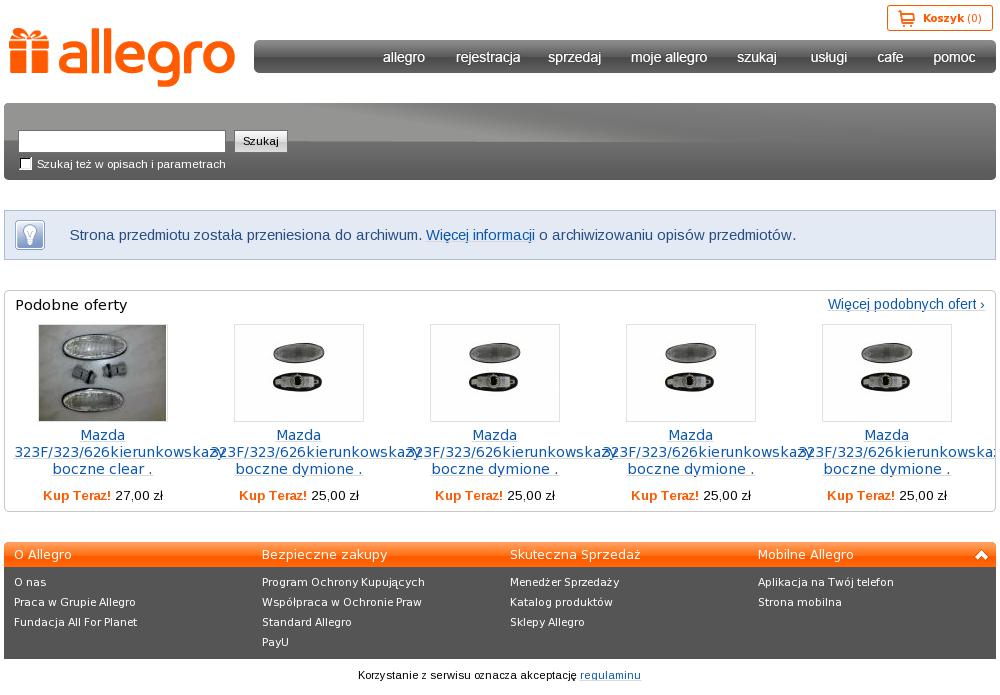Open the regulaminu terms link
Image resolution: width=1000 pixels, height=695 pixels.
coord(610,675)
